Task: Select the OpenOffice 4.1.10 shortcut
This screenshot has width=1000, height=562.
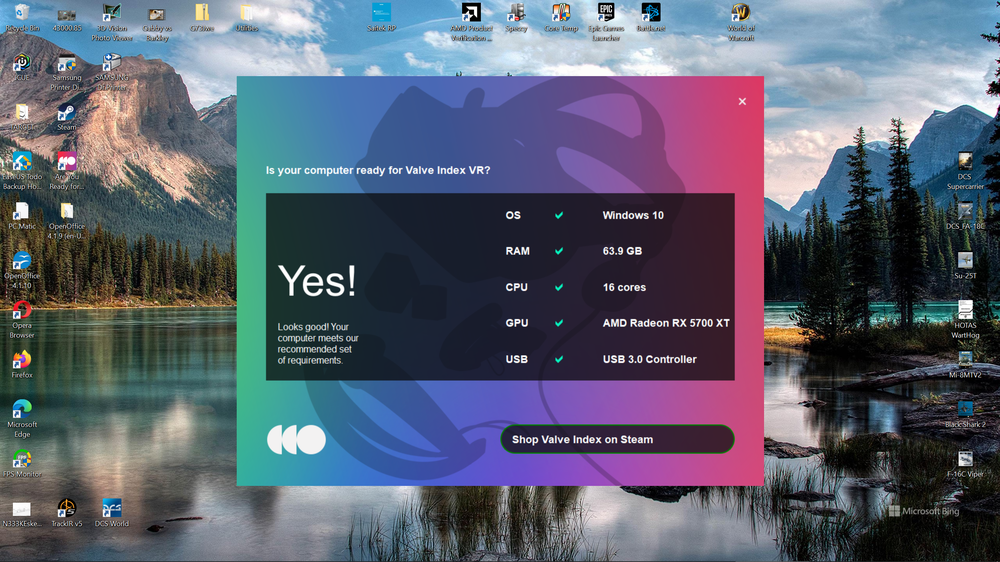Action: click(x=22, y=270)
